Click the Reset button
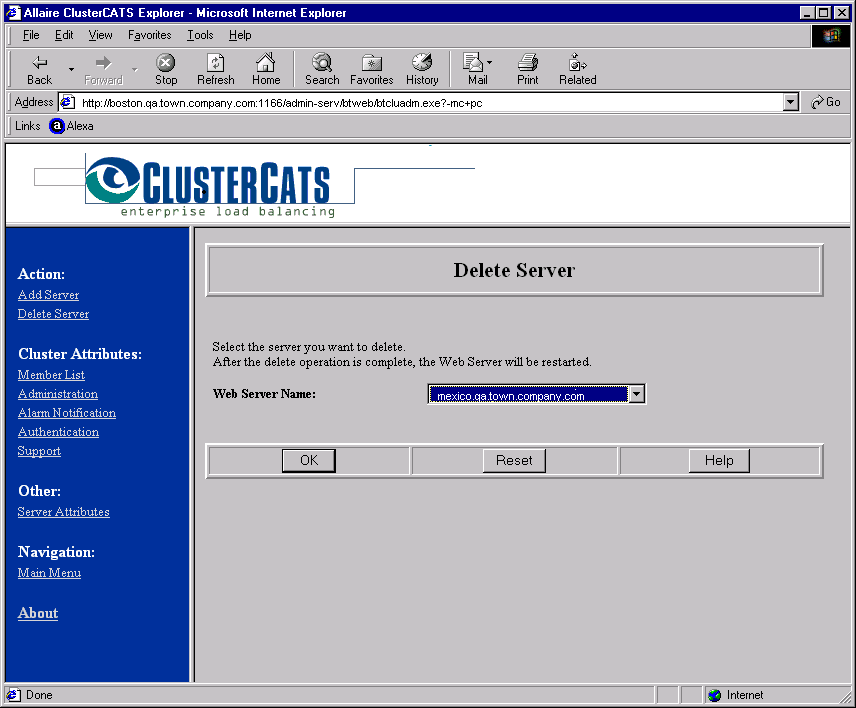 pyautogui.click(x=514, y=461)
